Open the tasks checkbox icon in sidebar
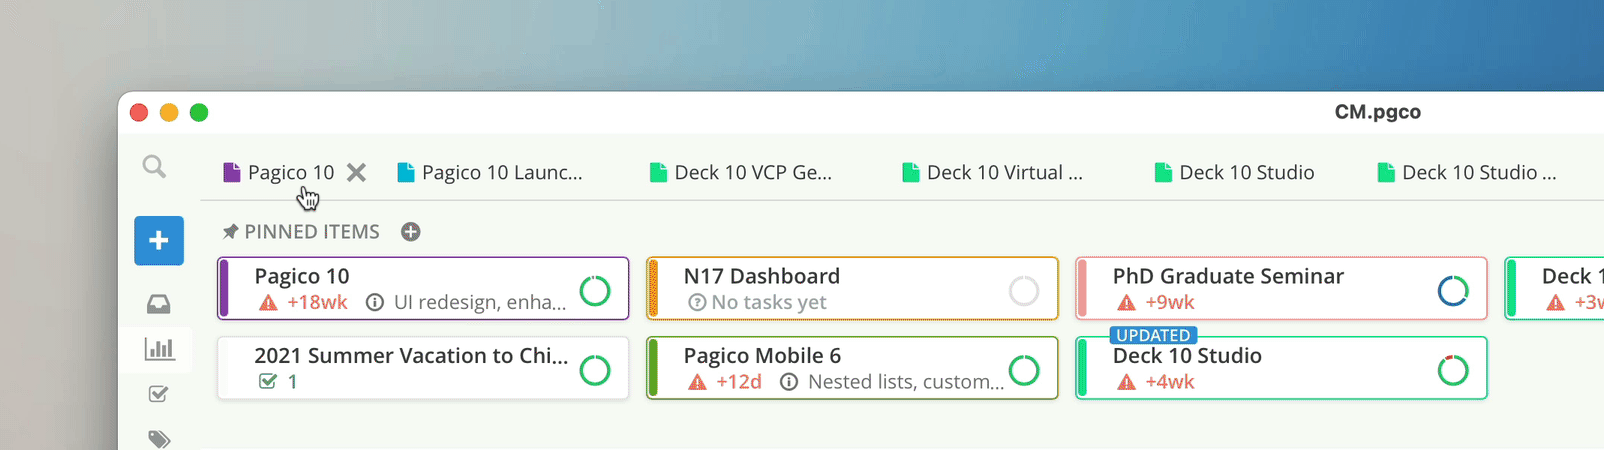 158,394
